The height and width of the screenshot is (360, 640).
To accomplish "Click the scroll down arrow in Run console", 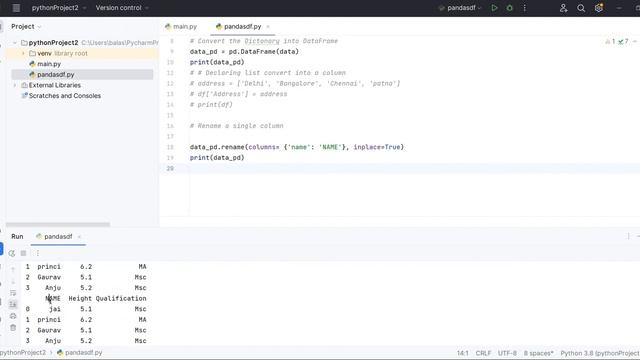I will [13, 281].
